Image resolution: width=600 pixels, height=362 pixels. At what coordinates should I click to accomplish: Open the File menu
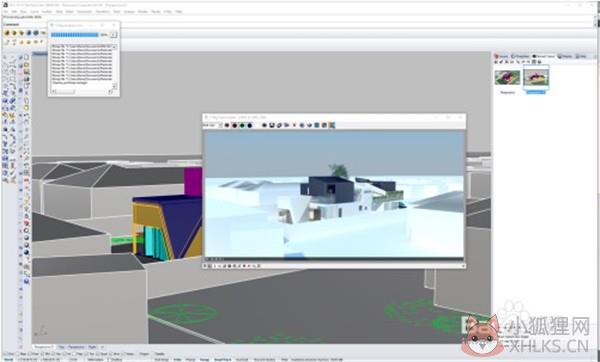[5, 12]
